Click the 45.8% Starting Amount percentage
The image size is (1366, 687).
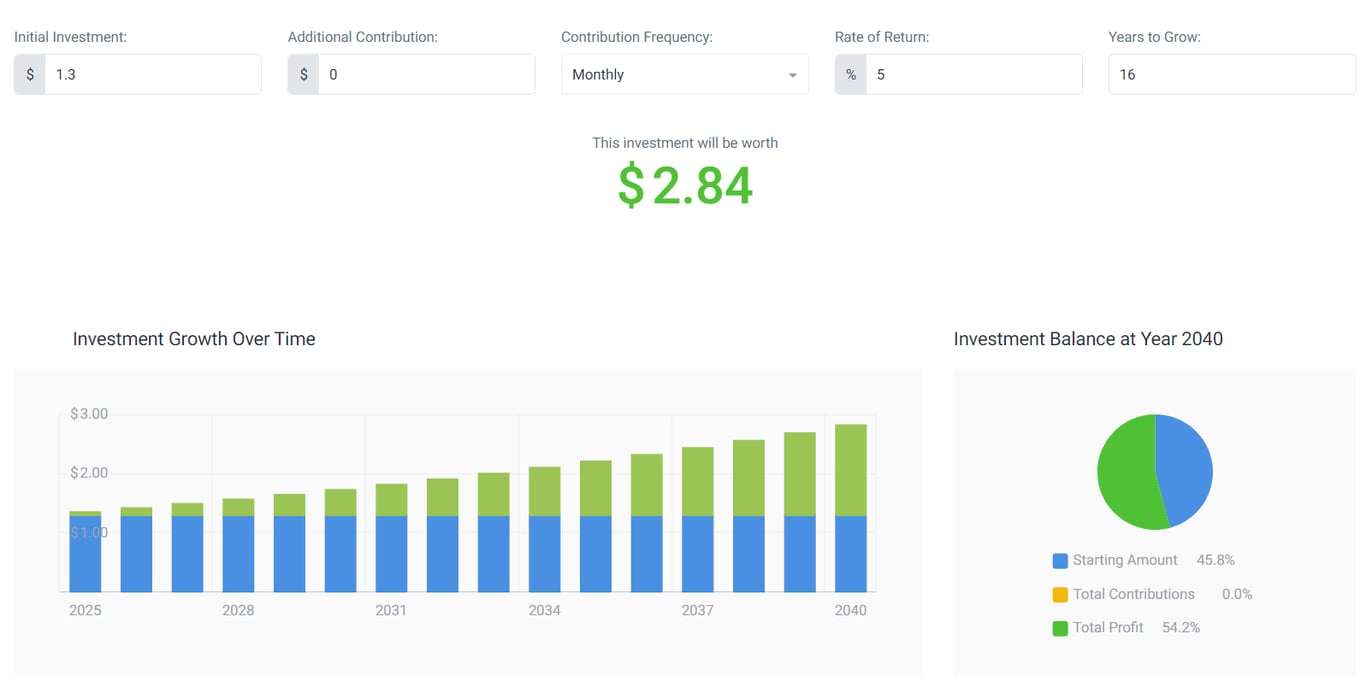[x=1215, y=560]
